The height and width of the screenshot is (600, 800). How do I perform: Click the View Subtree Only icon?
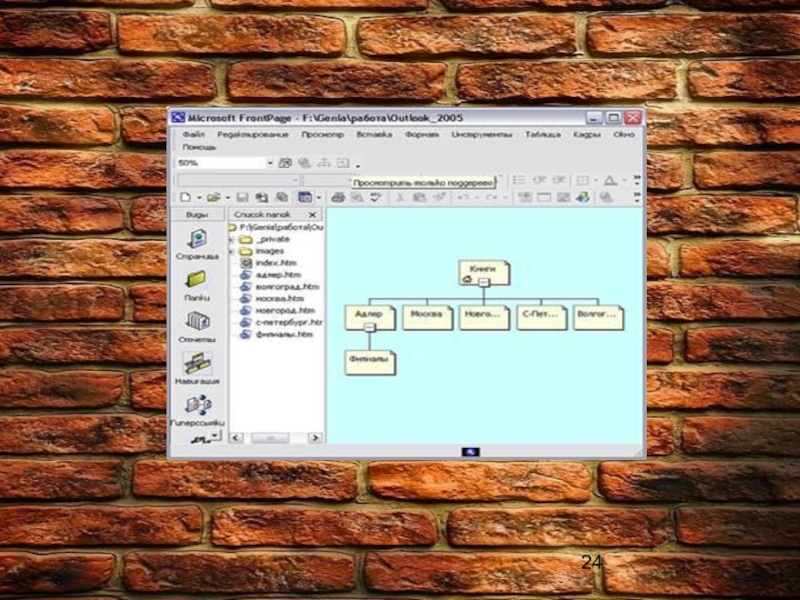[343, 163]
